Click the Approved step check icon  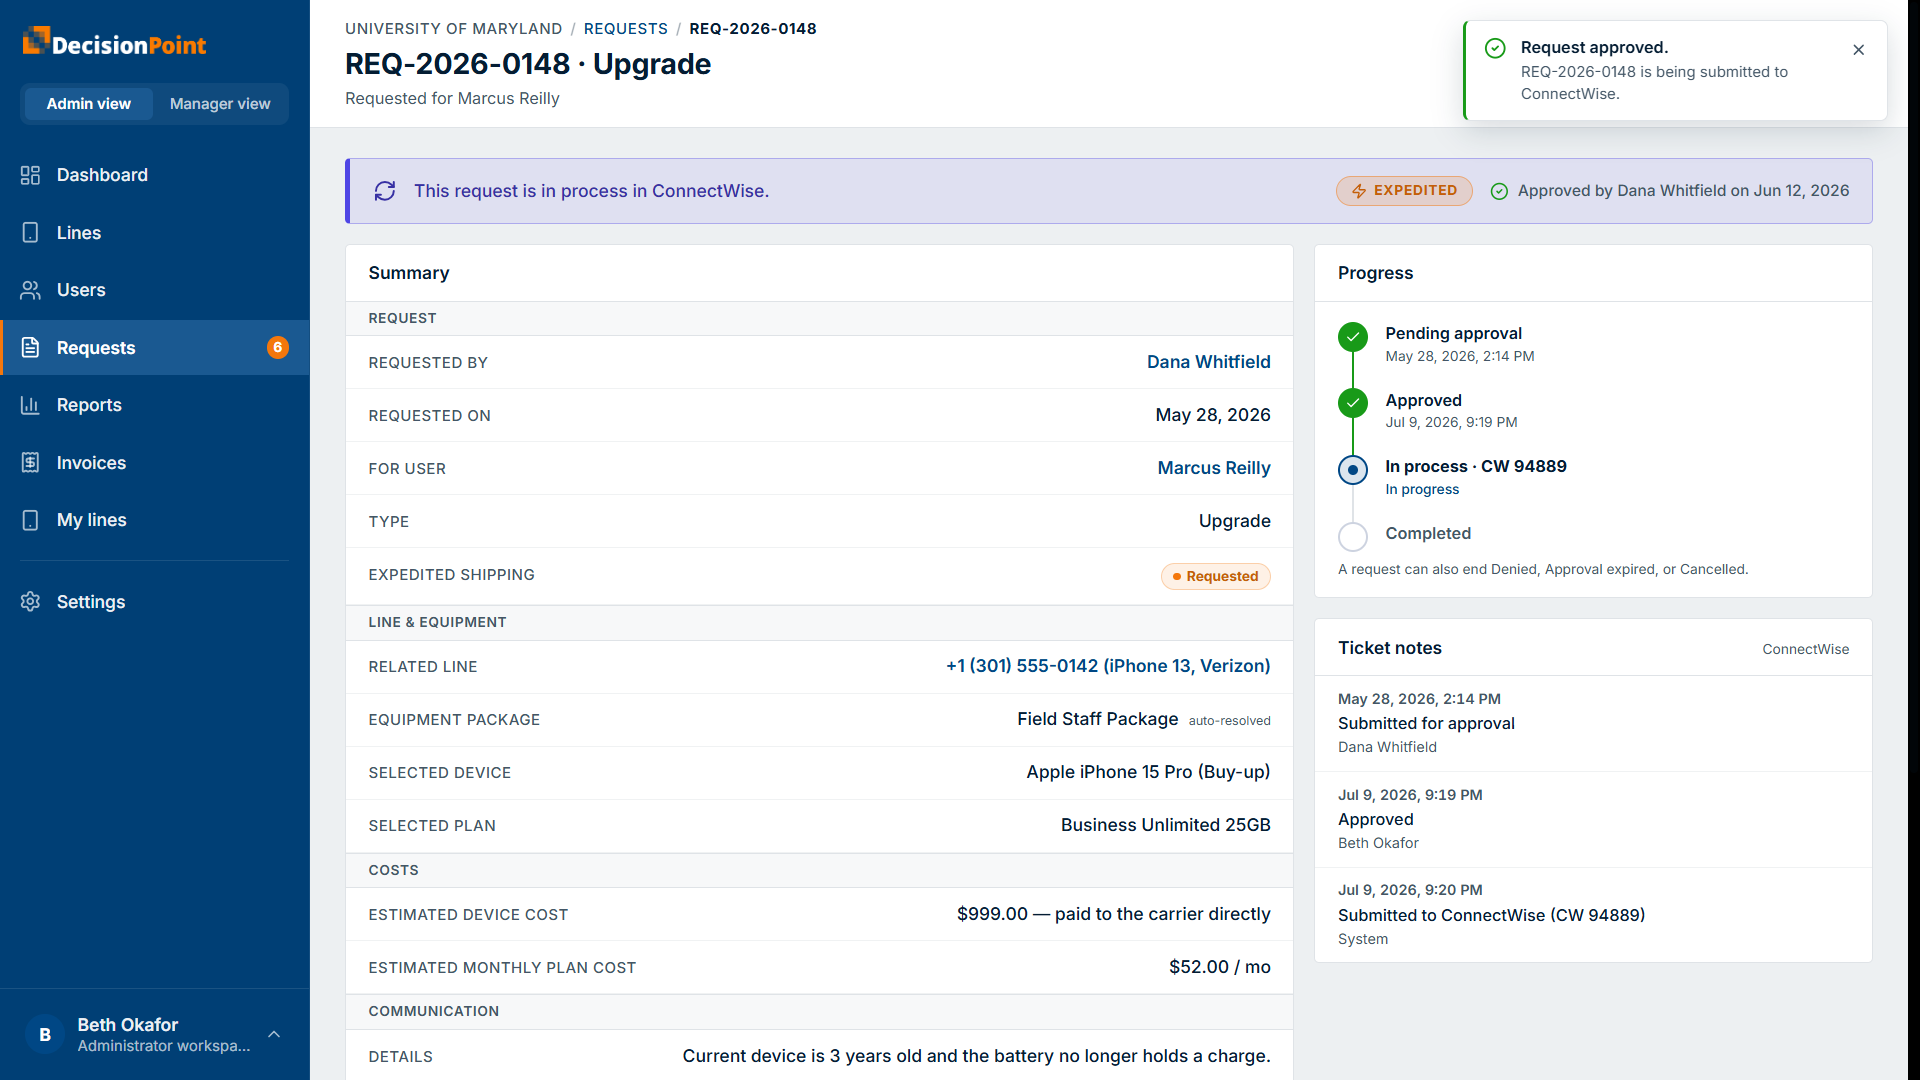(x=1353, y=403)
